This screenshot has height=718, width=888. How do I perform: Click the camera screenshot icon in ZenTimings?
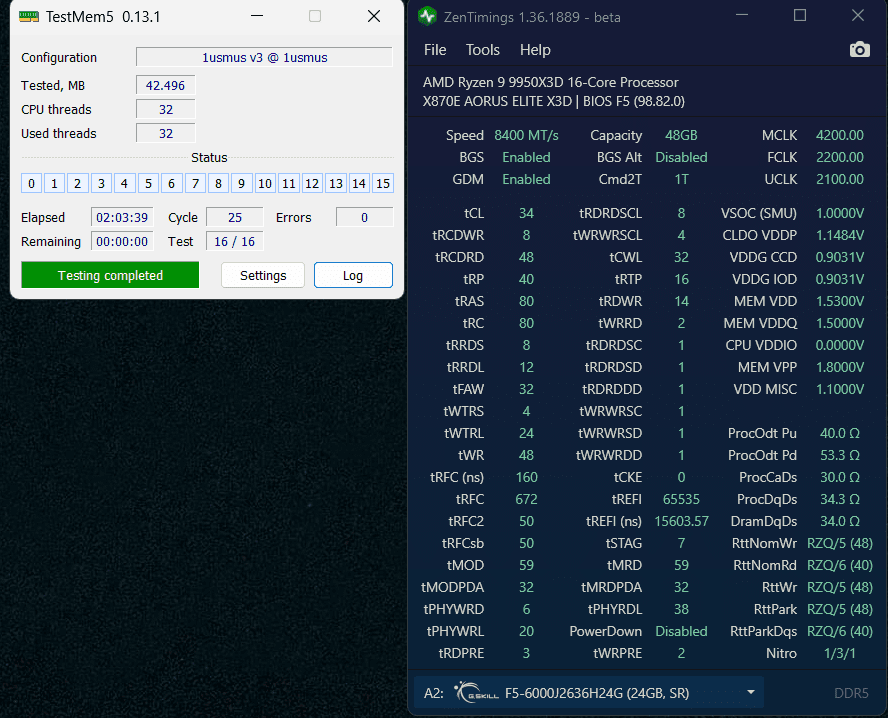(x=859, y=50)
